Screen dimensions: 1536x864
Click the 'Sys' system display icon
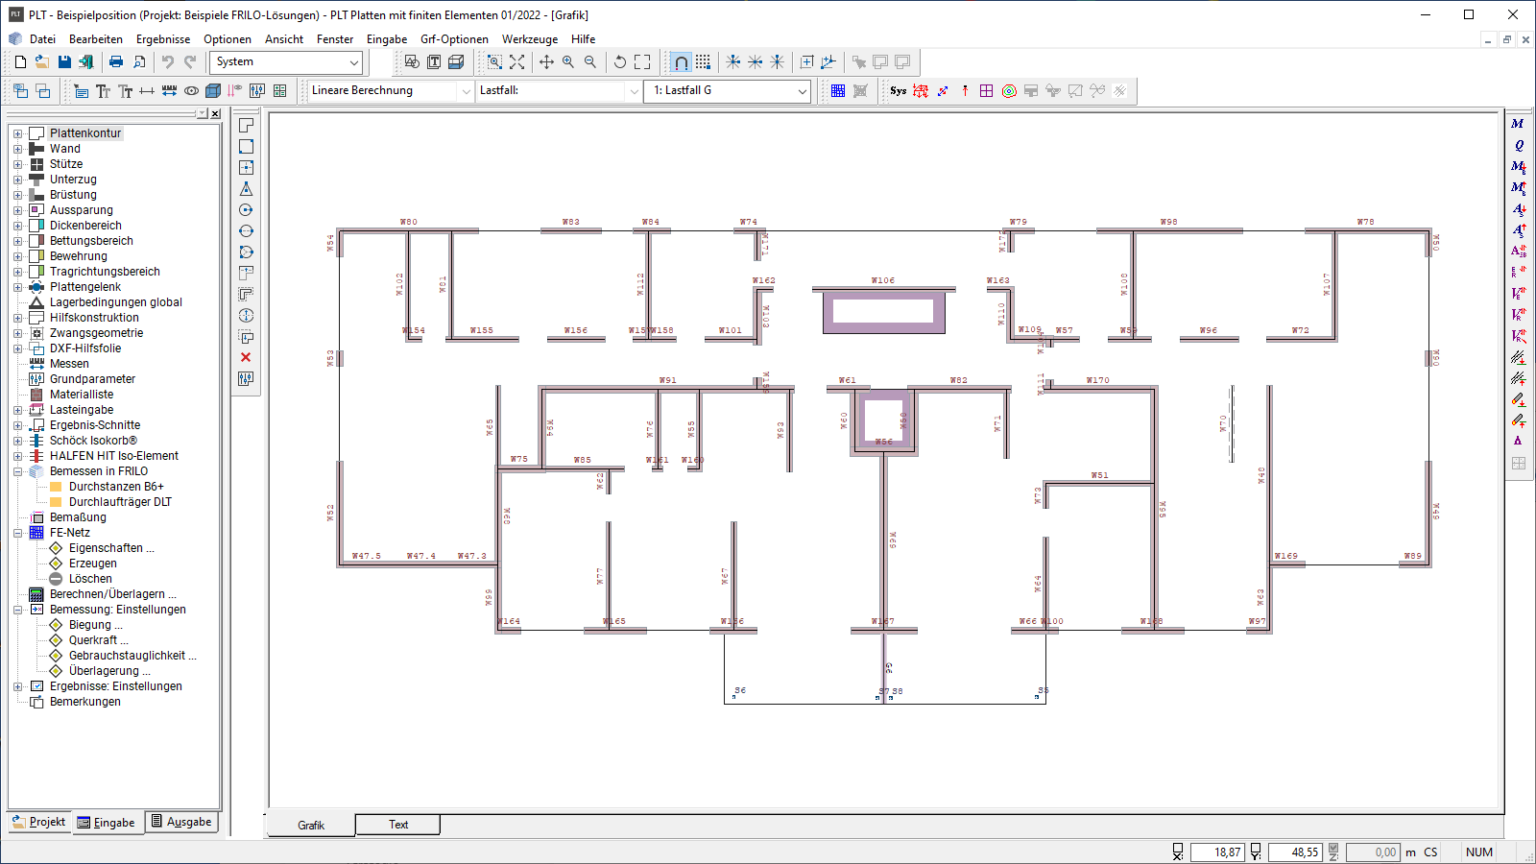pyautogui.click(x=898, y=91)
